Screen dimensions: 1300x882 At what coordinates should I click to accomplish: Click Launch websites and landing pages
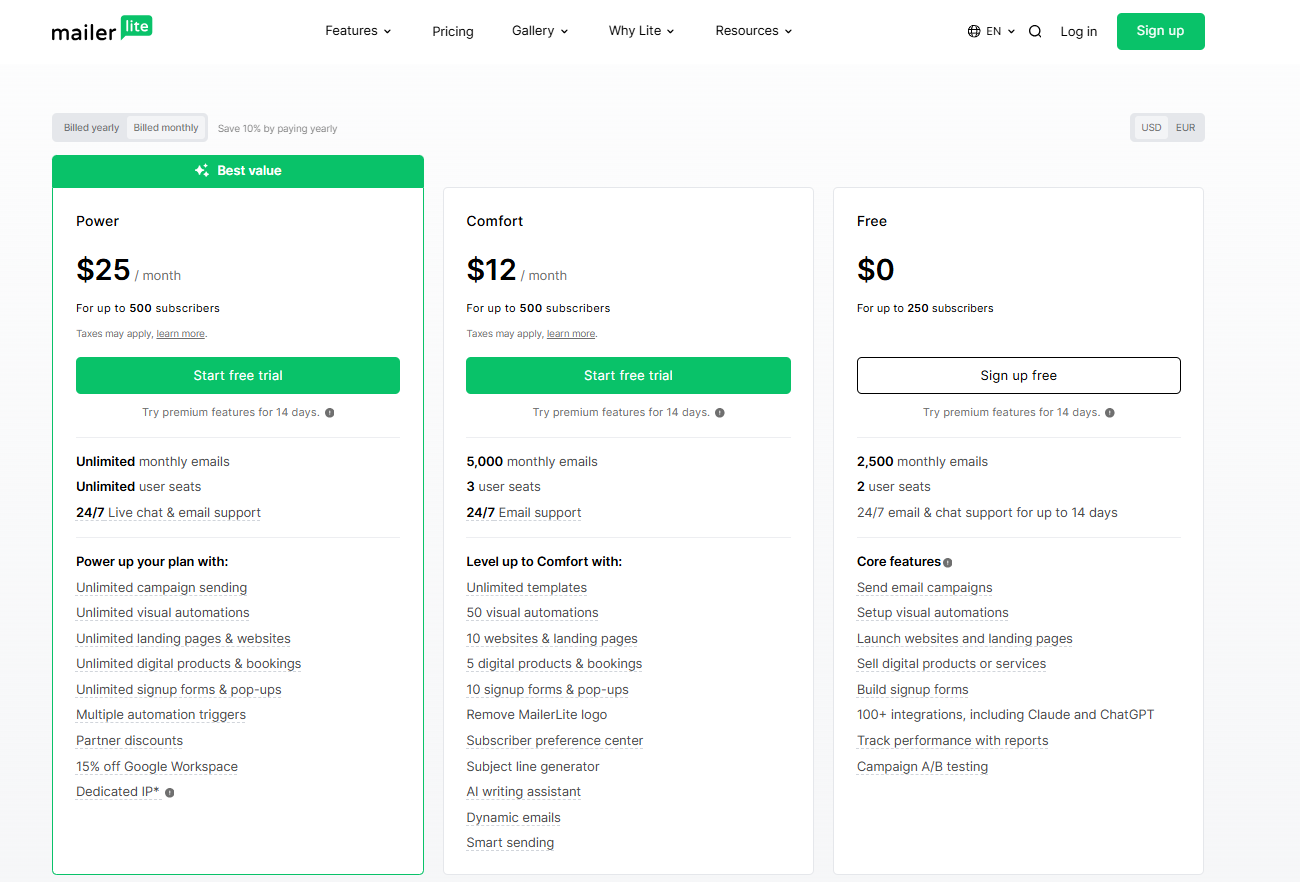[965, 639]
